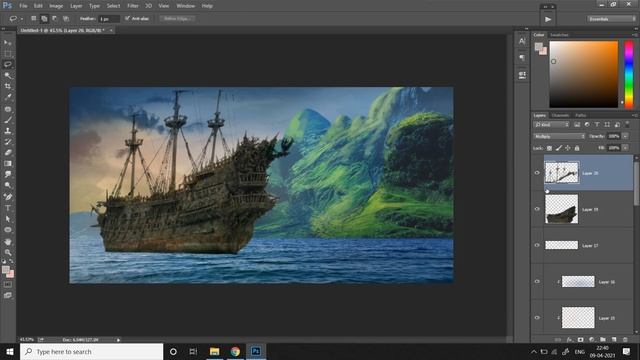Switch to the Swatches tab

pyautogui.click(x=559, y=35)
